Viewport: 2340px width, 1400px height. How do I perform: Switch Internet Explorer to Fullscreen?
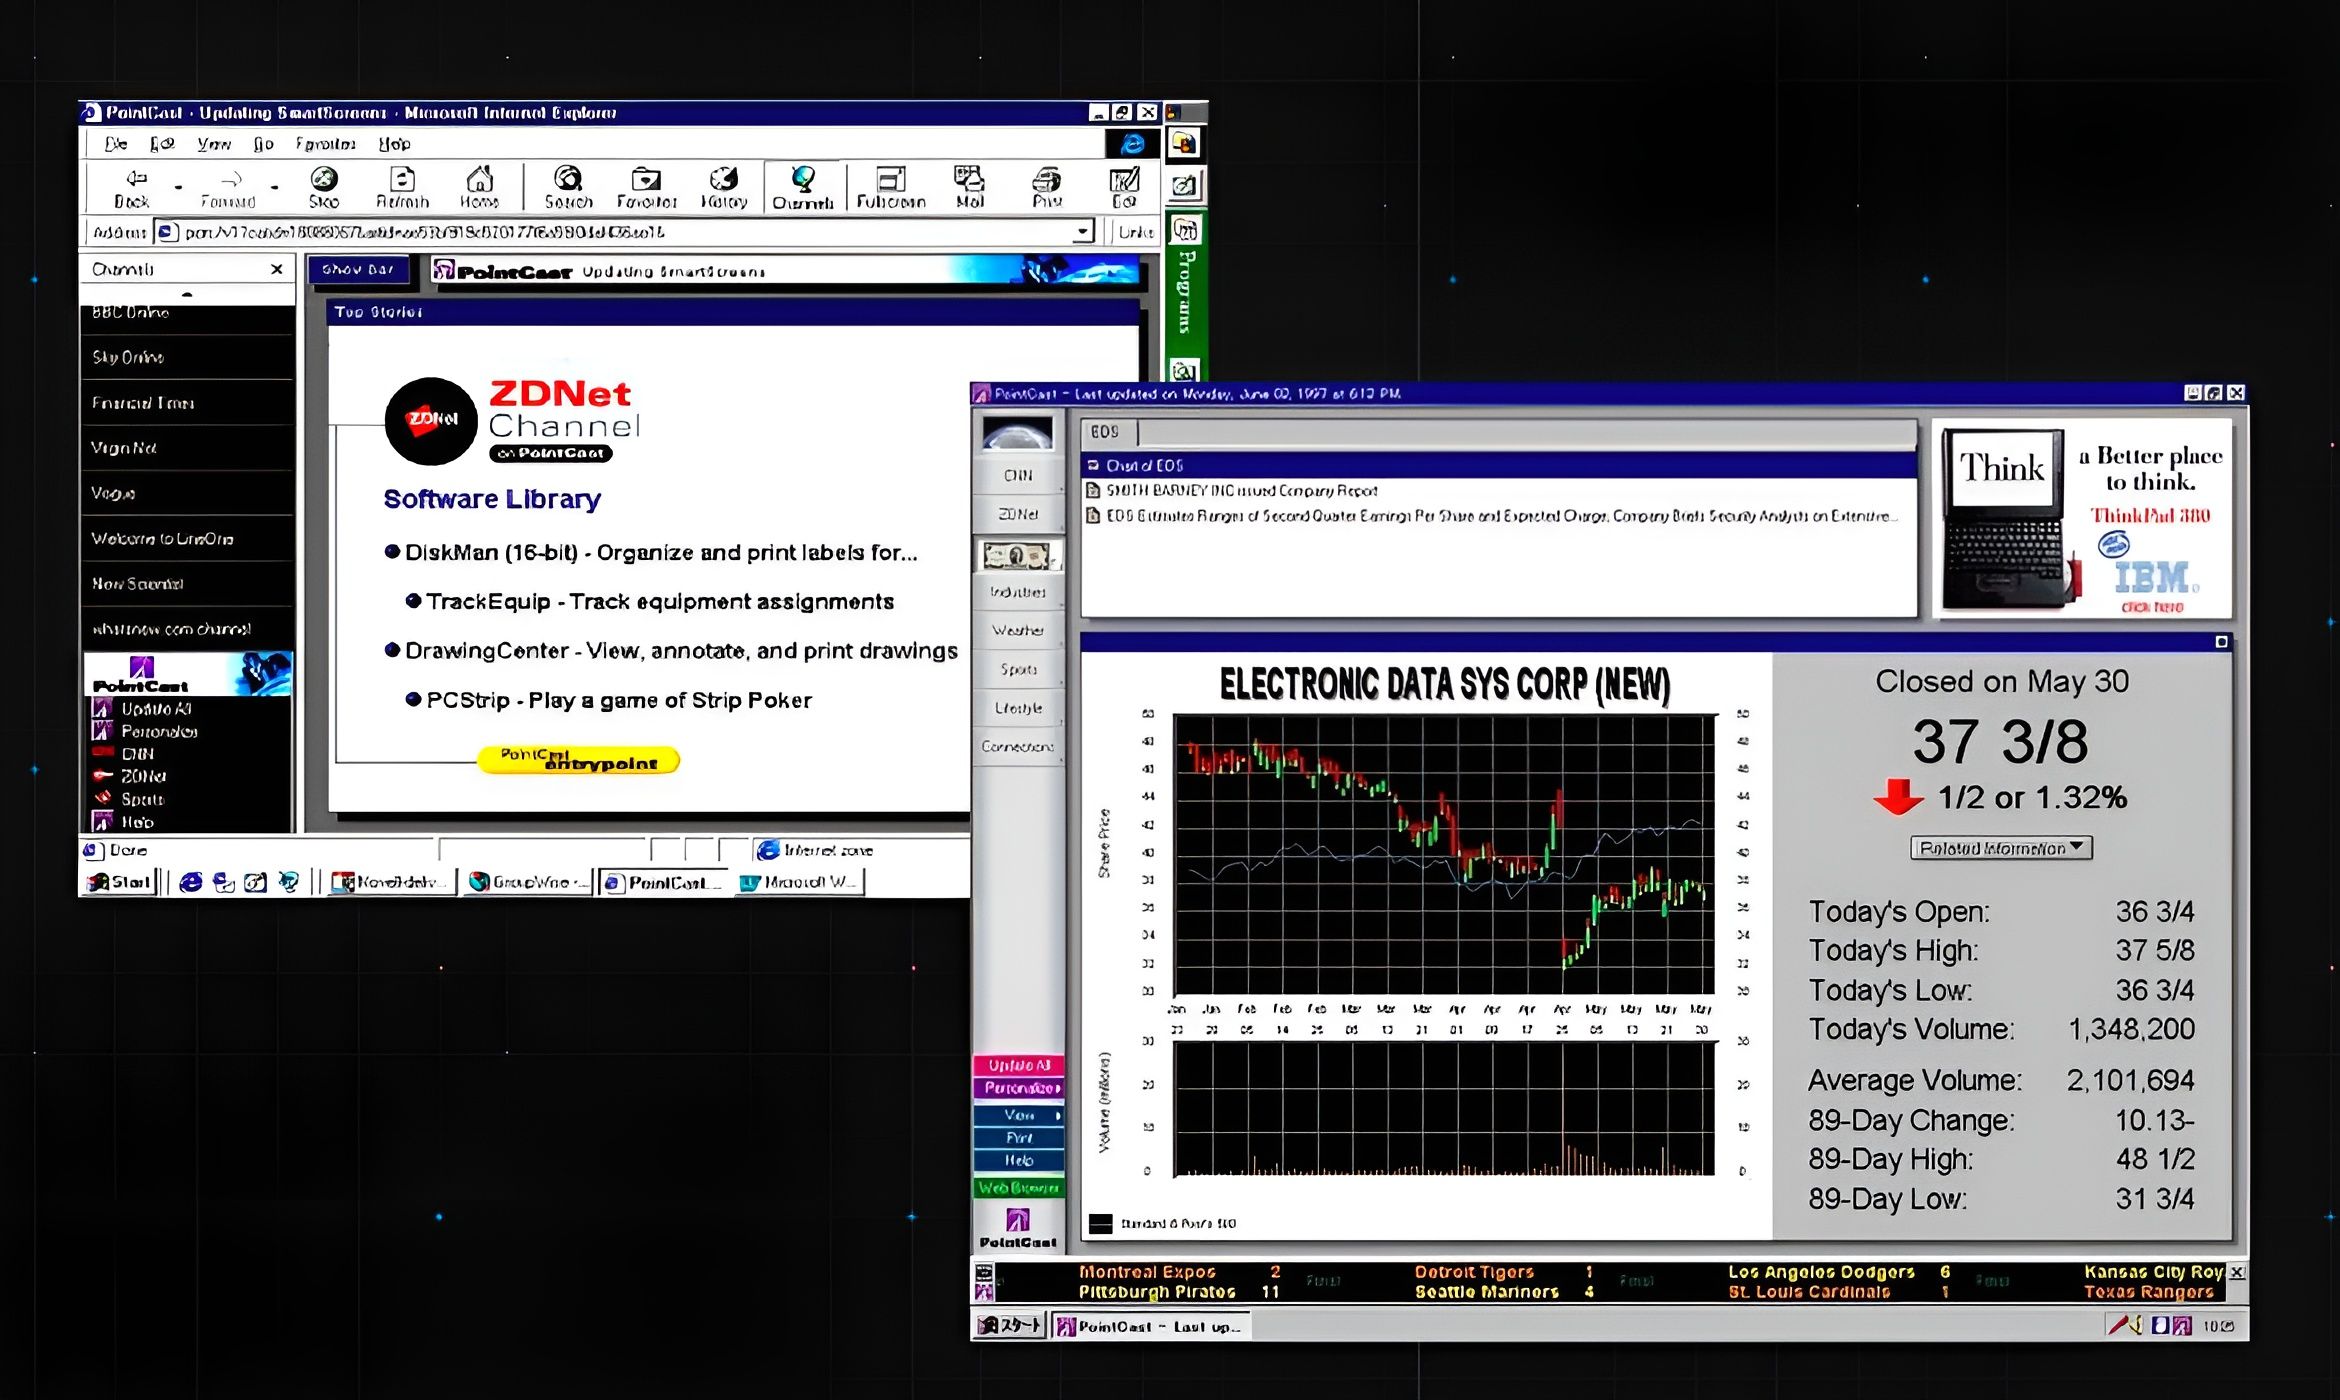pos(891,188)
